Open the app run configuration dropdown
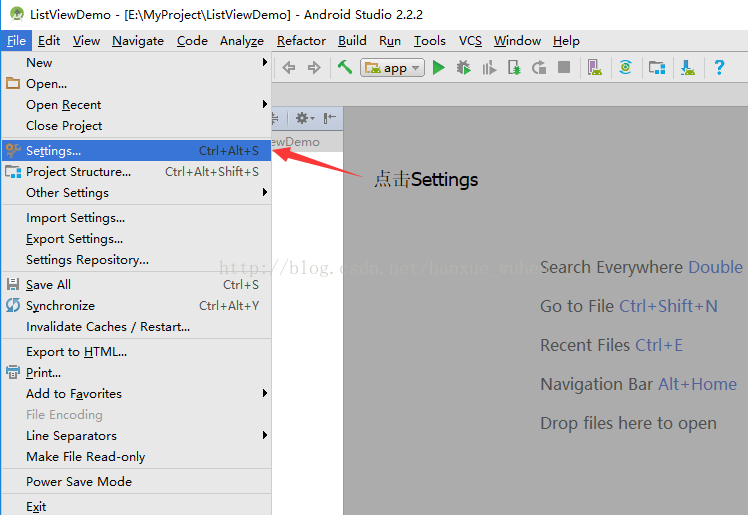This screenshot has height=515, width=748. pyautogui.click(x=393, y=68)
